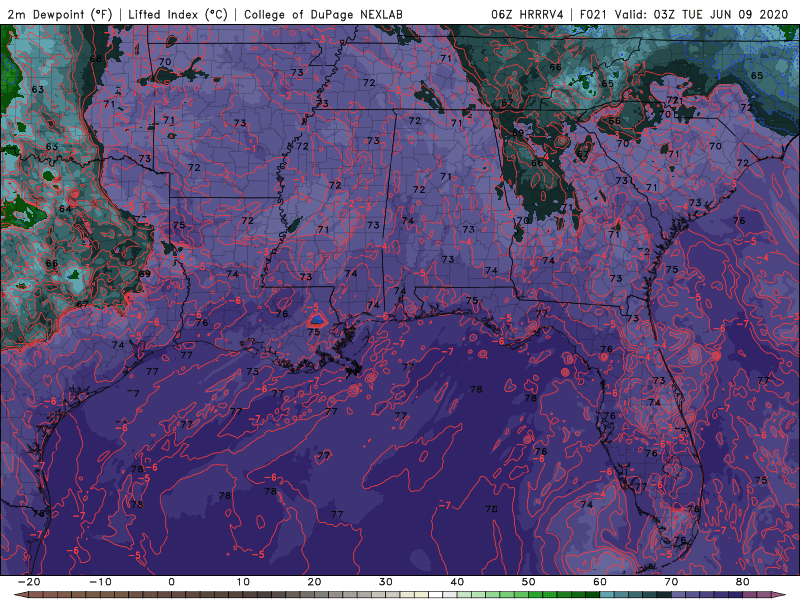Click the '10' color scale label
This screenshot has height=600, width=800.
click(x=243, y=582)
